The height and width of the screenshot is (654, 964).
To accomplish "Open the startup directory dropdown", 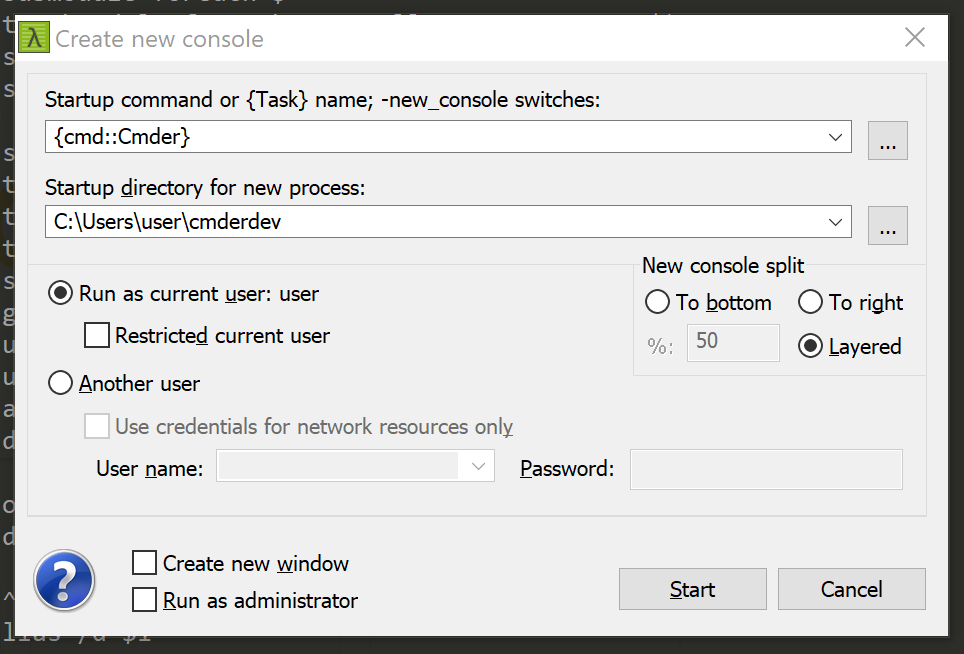I will (x=835, y=221).
